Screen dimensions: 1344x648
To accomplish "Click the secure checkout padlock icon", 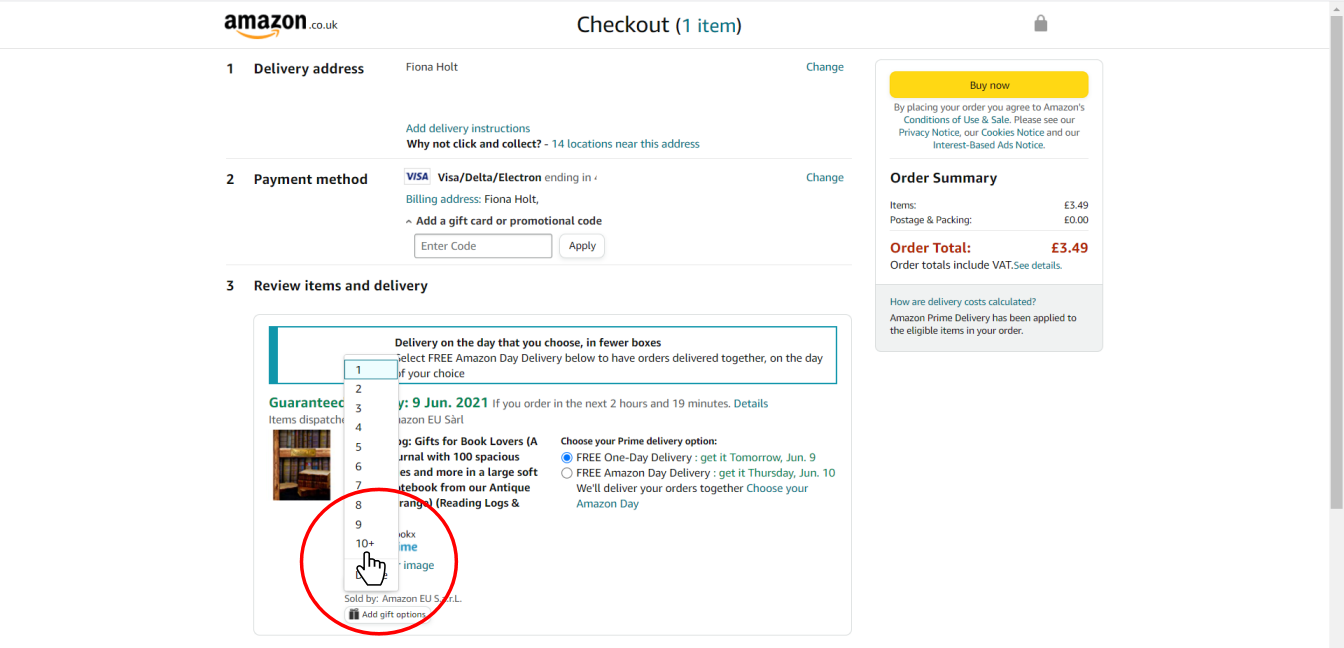I will [x=1040, y=23].
